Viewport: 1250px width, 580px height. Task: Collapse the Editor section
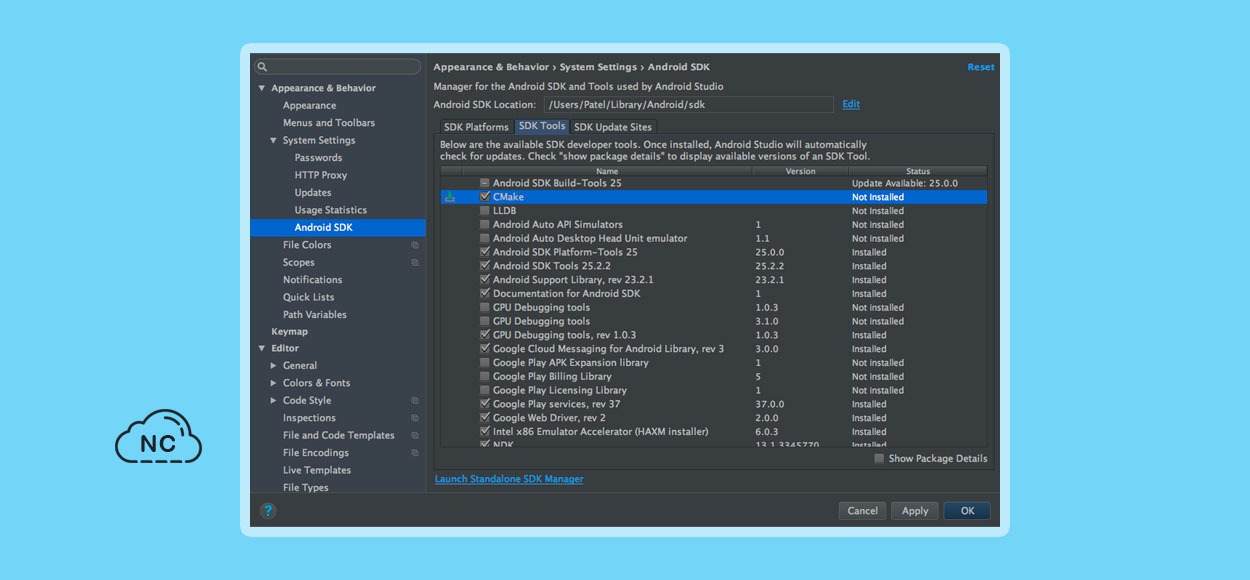(x=262, y=349)
